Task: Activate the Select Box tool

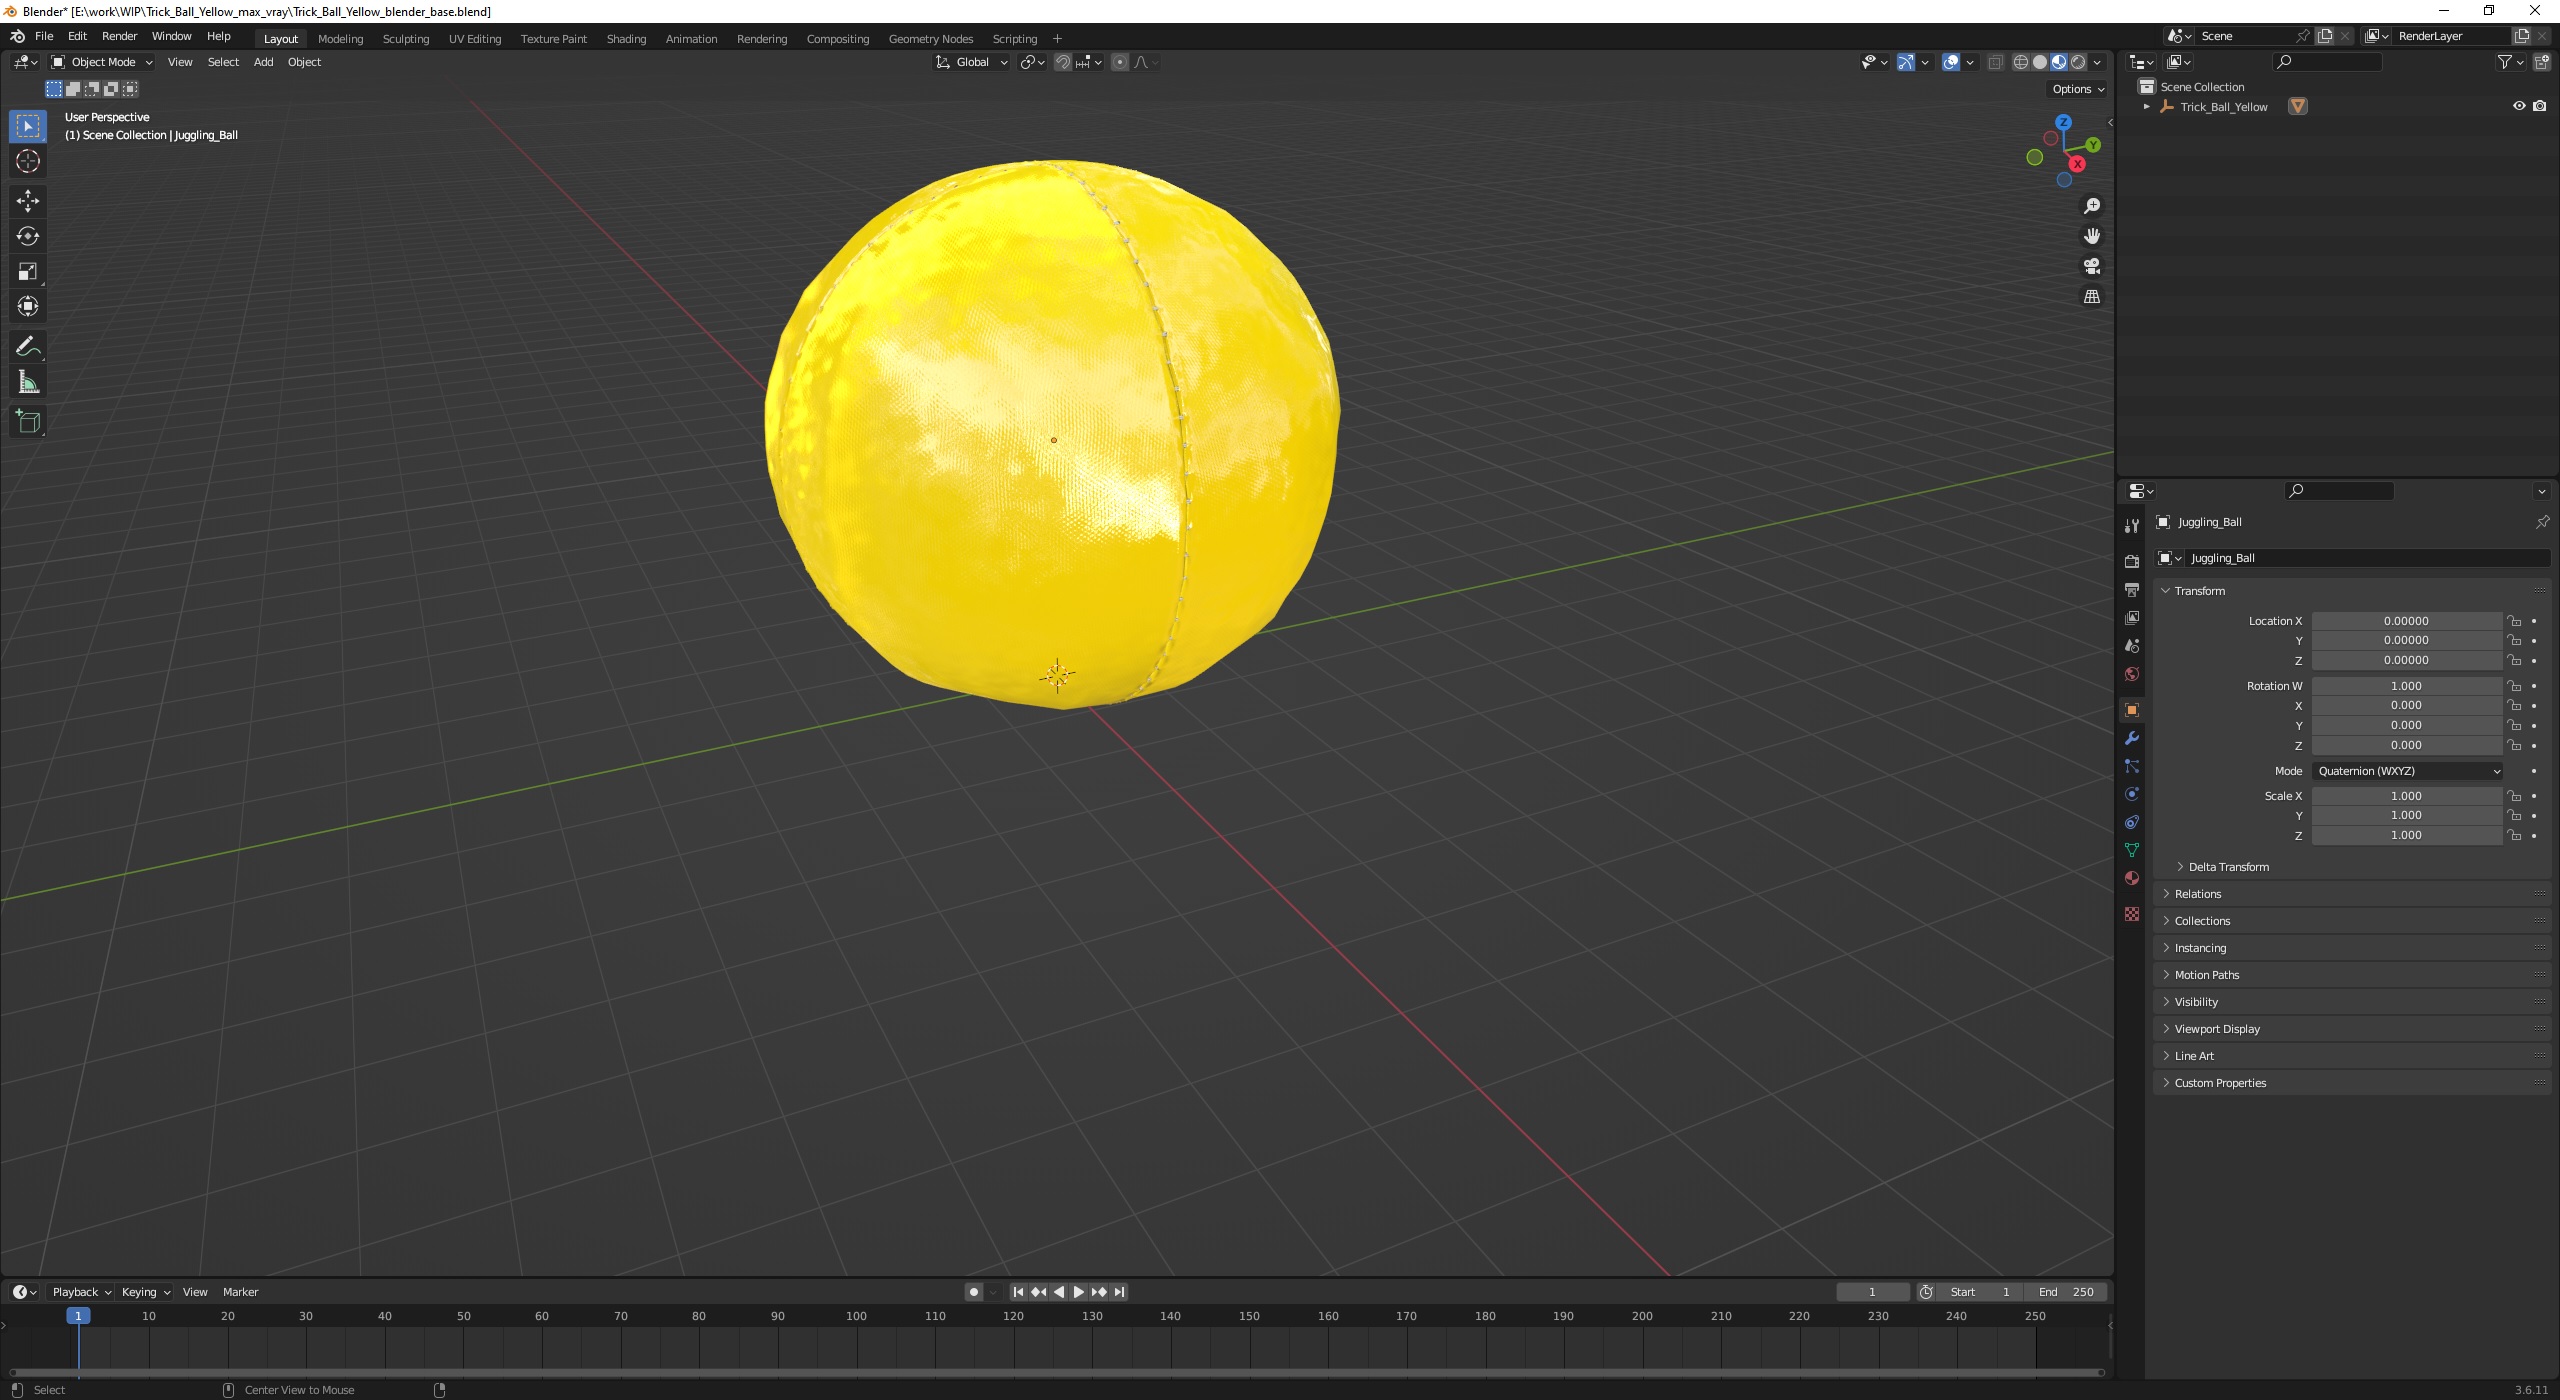Action: 28,126
